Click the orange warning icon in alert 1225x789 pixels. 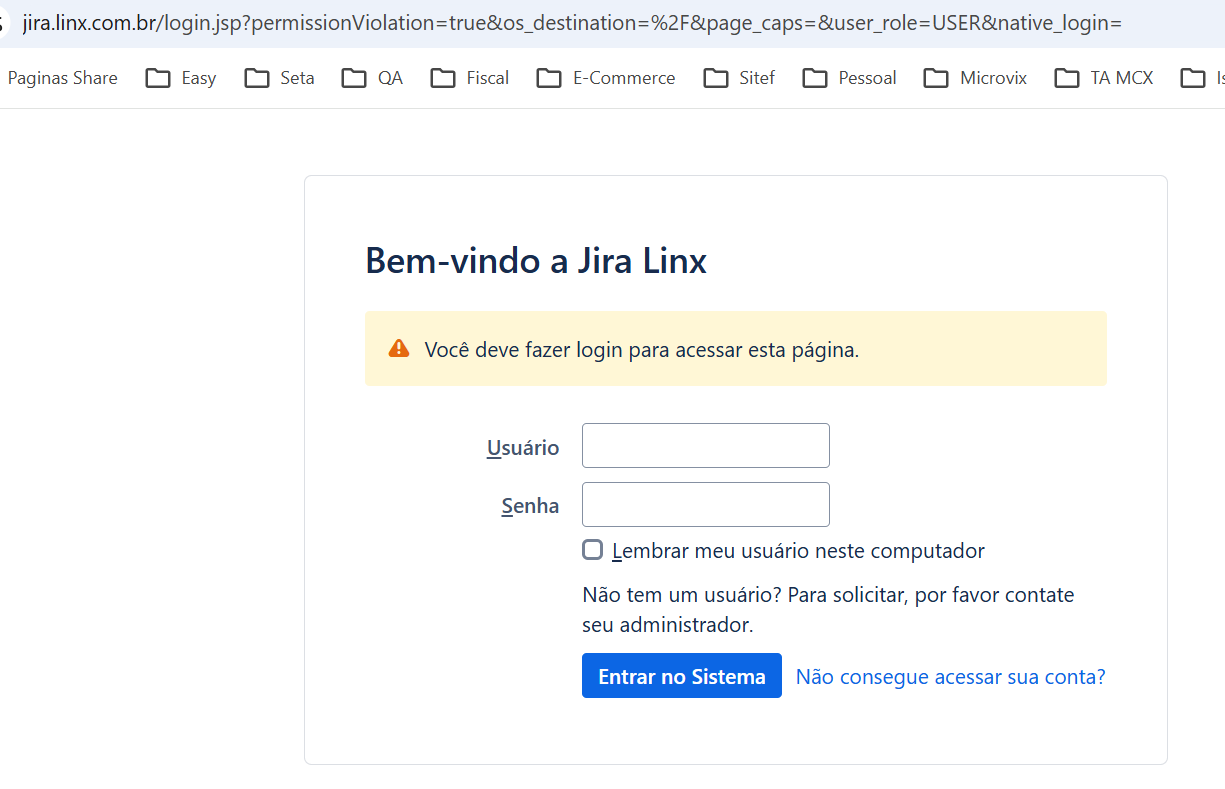pyautogui.click(x=399, y=348)
